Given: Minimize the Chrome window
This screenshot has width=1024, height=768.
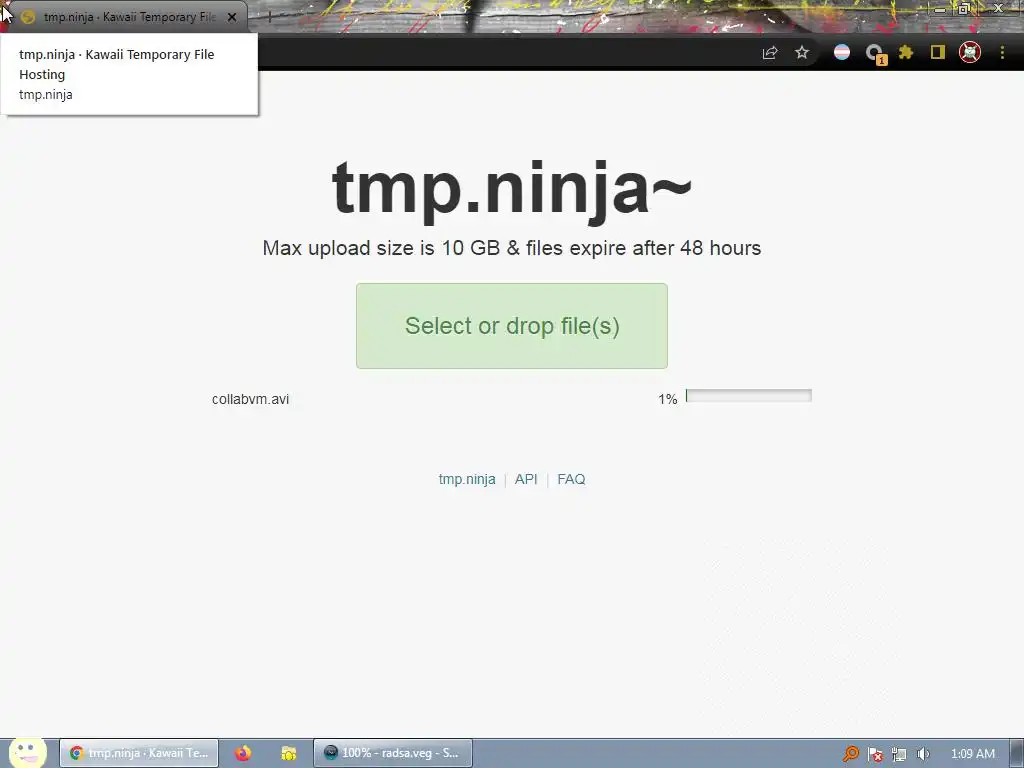Looking at the screenshot, I should [939, 8].
